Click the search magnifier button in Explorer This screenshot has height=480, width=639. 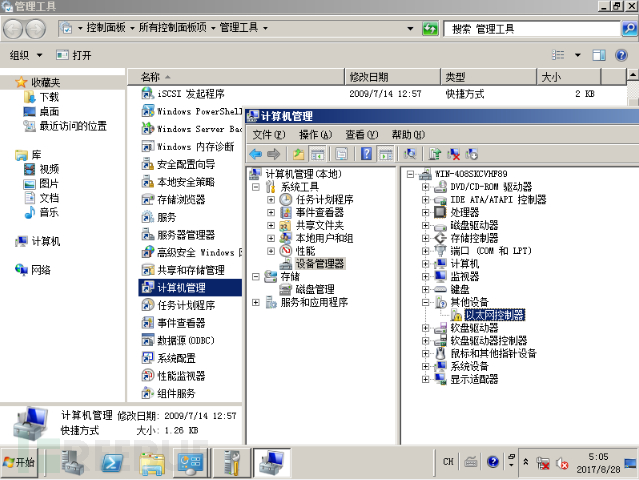[630, 29]
